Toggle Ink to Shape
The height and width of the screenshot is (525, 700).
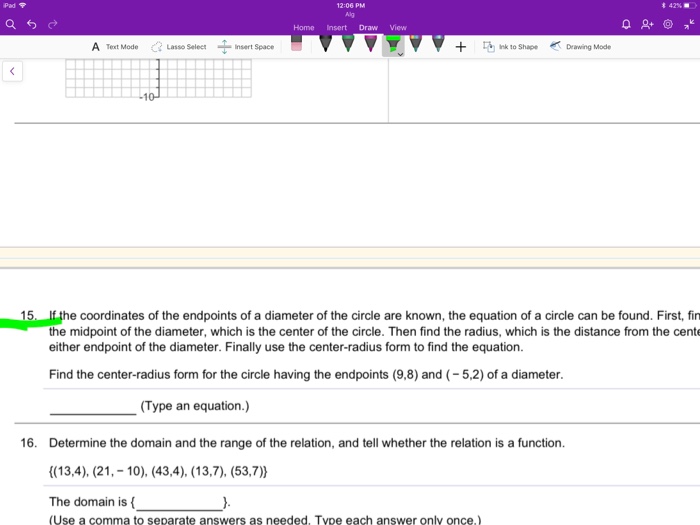510,46
